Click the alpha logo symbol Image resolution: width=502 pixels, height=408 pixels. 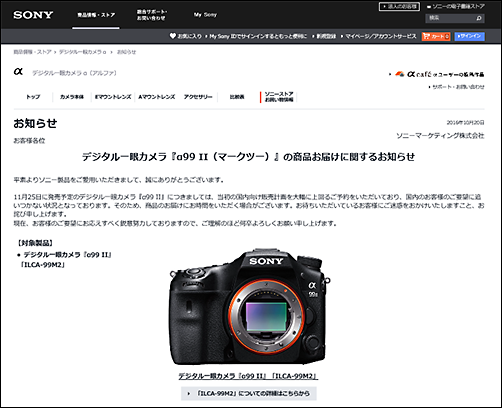18,72
